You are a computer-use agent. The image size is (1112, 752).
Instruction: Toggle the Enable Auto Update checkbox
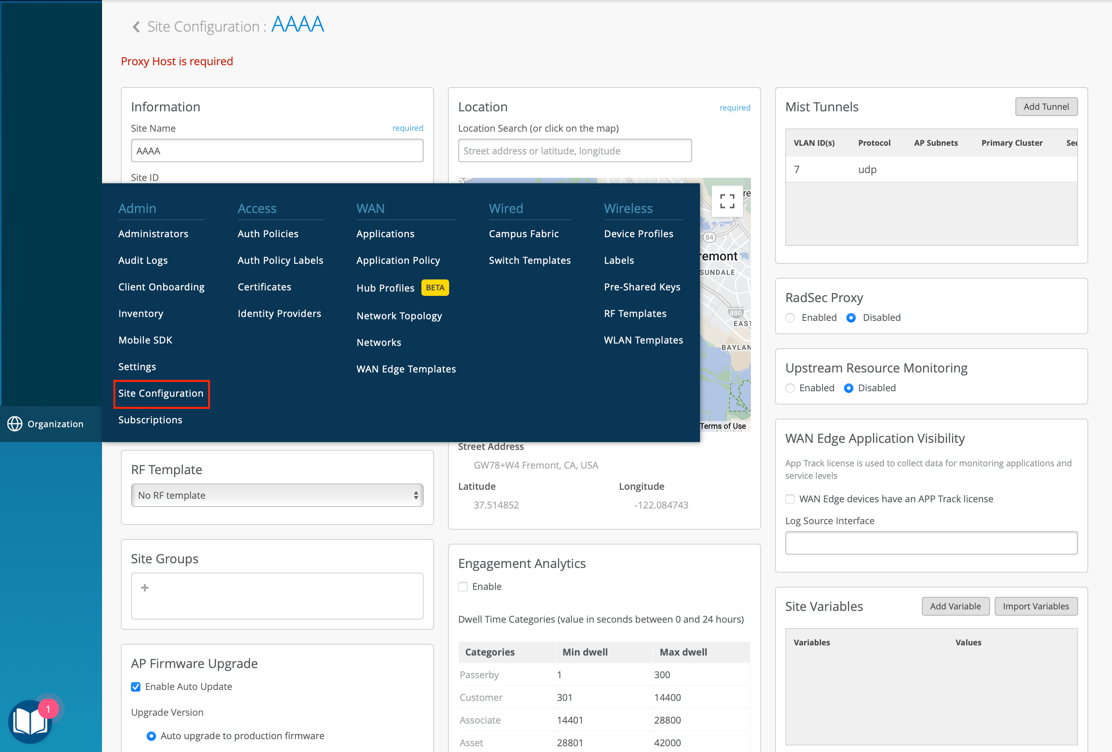(x=136, y=687)
